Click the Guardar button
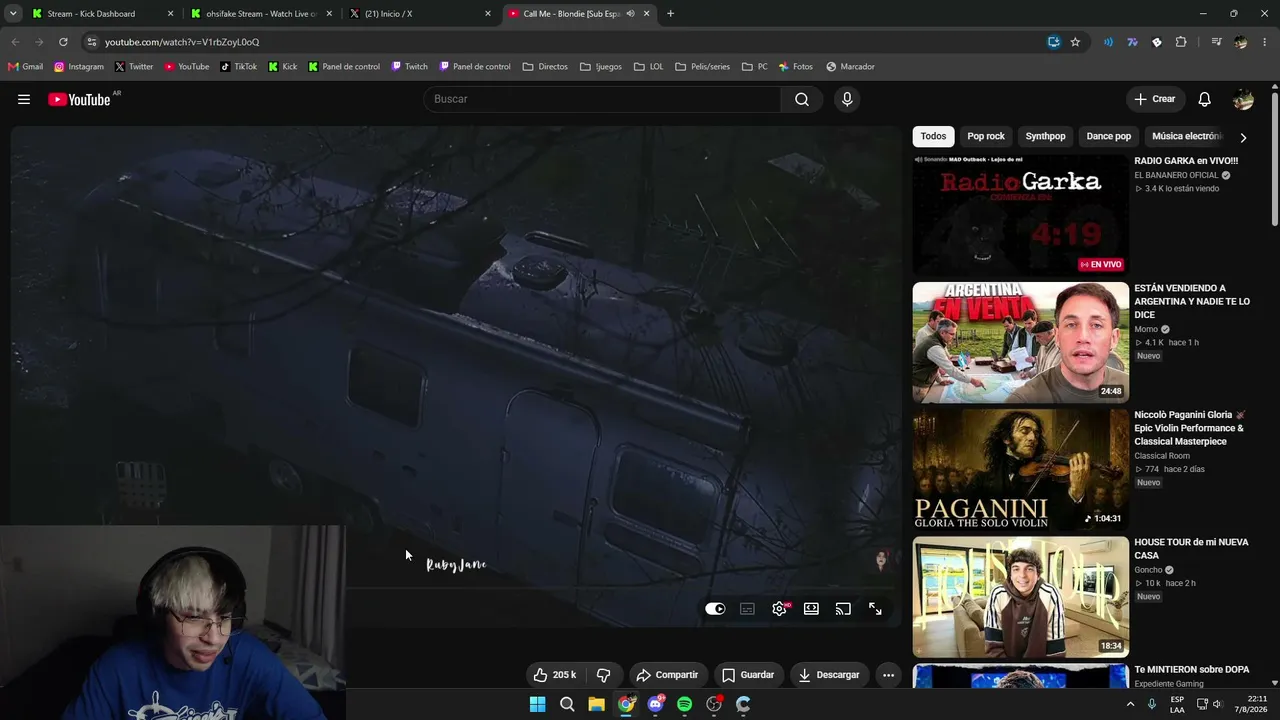Viewport: 1280px width, 720px height. pyautogui.click(x=748, y=675)
